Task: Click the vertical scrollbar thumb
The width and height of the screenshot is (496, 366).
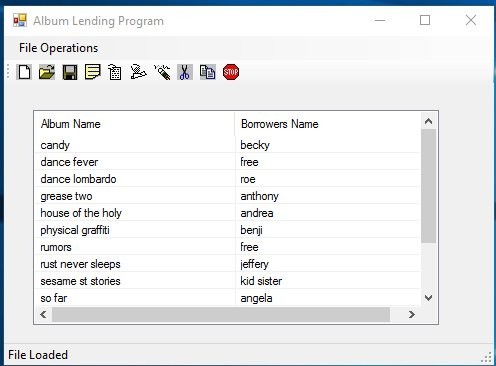Action: 429,186
